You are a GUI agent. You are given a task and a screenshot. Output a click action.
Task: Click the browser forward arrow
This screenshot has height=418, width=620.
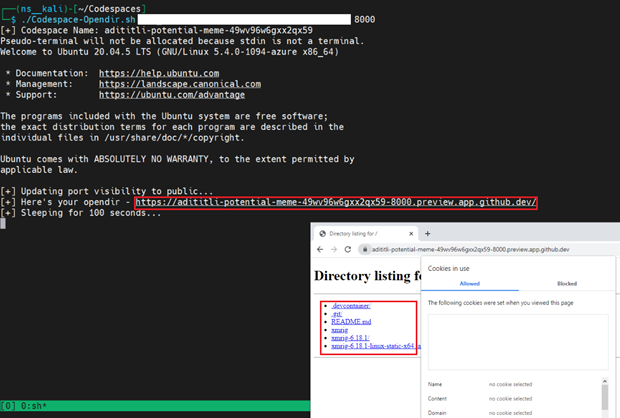(333, 249)
